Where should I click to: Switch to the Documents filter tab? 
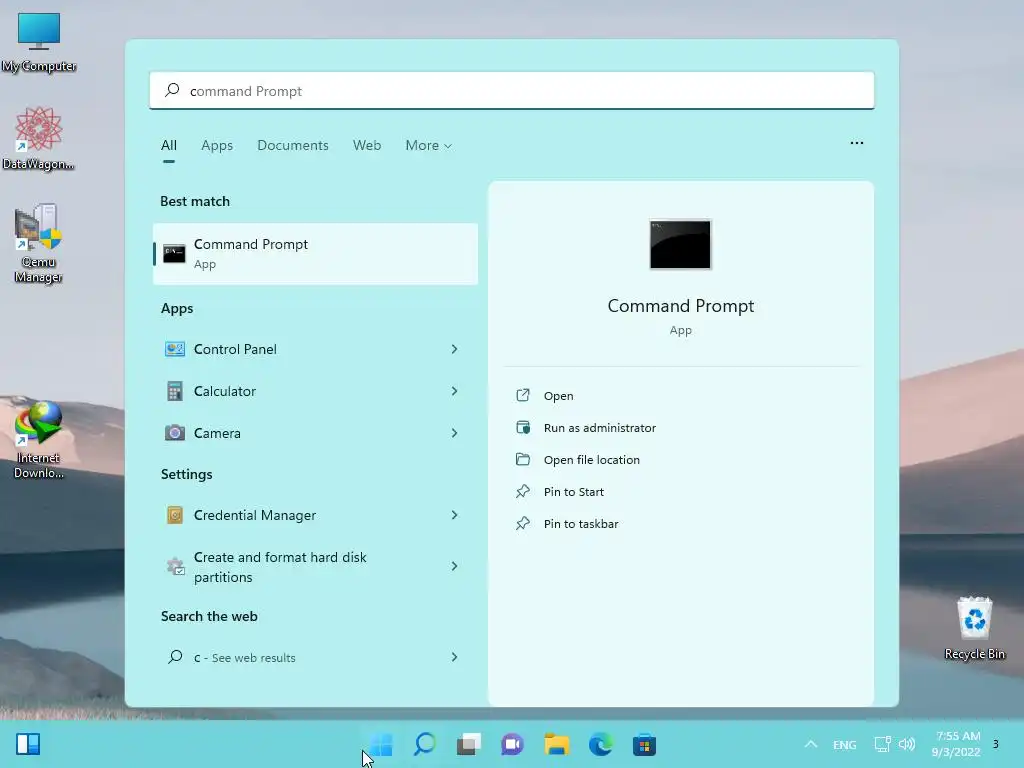[293, 146]
